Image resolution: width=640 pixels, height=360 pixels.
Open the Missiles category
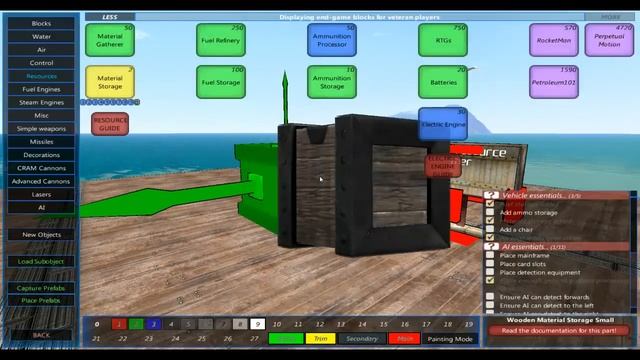click(x=41, y=142)
